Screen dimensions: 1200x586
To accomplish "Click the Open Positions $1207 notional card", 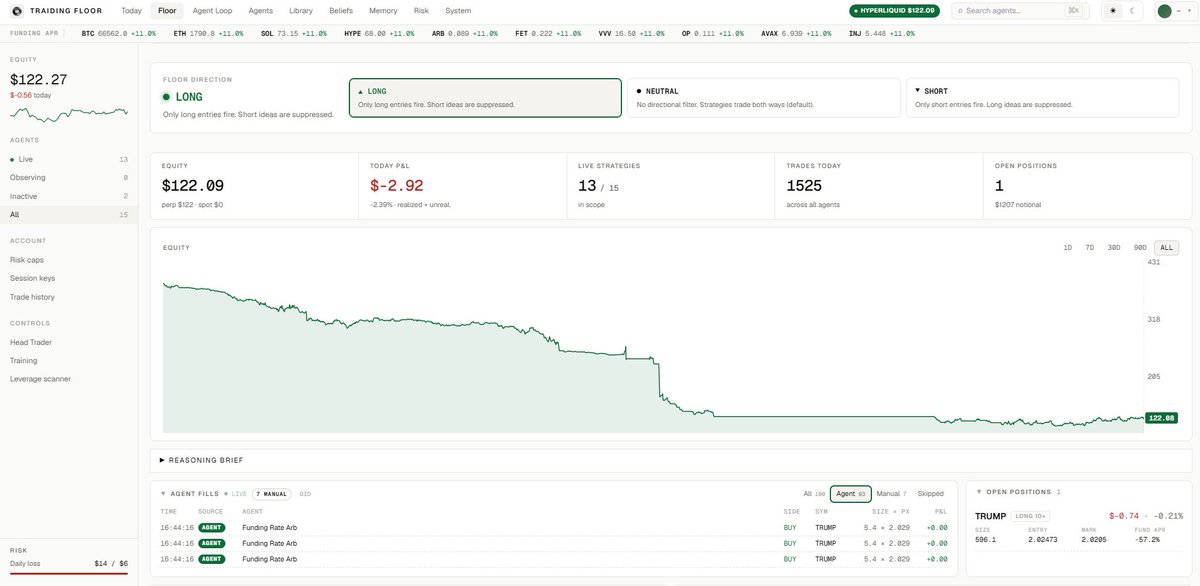I will (1087, 185).
